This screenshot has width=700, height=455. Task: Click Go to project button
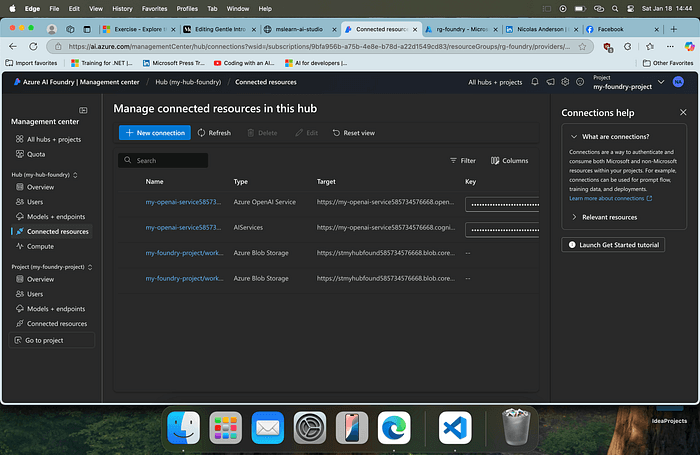tap(52, 340)
